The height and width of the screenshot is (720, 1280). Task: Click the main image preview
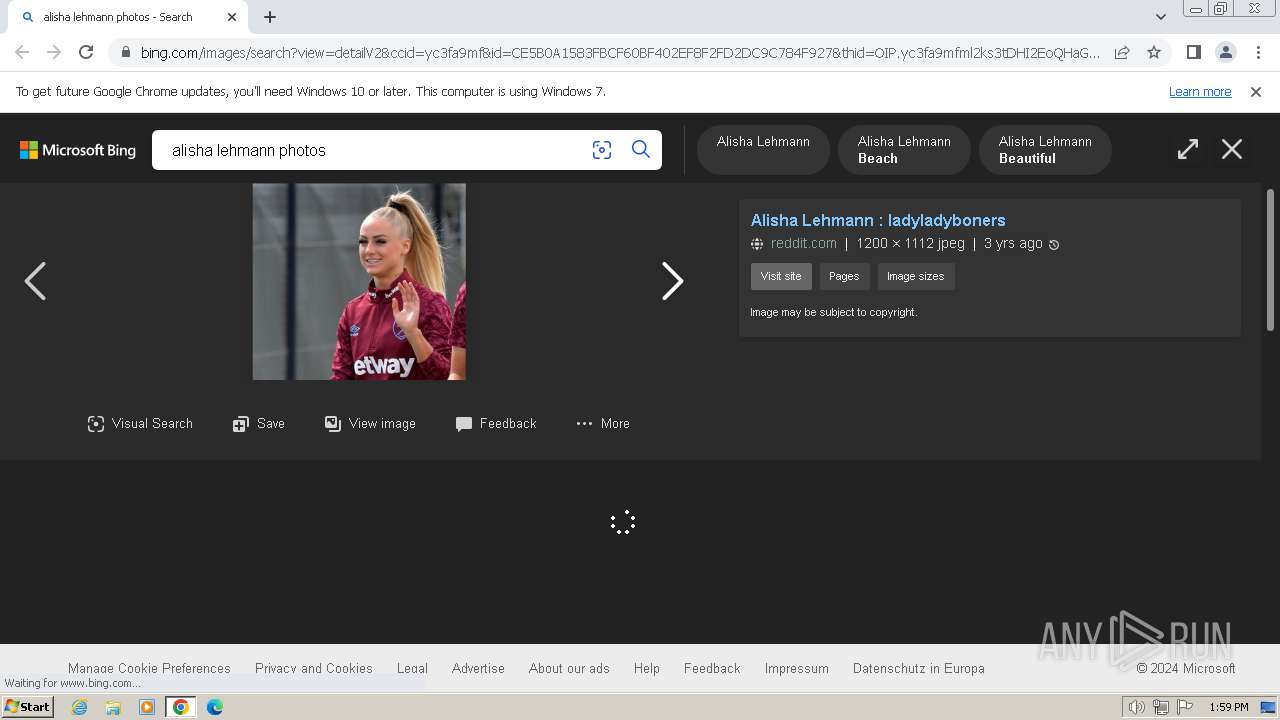pyautogui.click(x=359, y=281)
